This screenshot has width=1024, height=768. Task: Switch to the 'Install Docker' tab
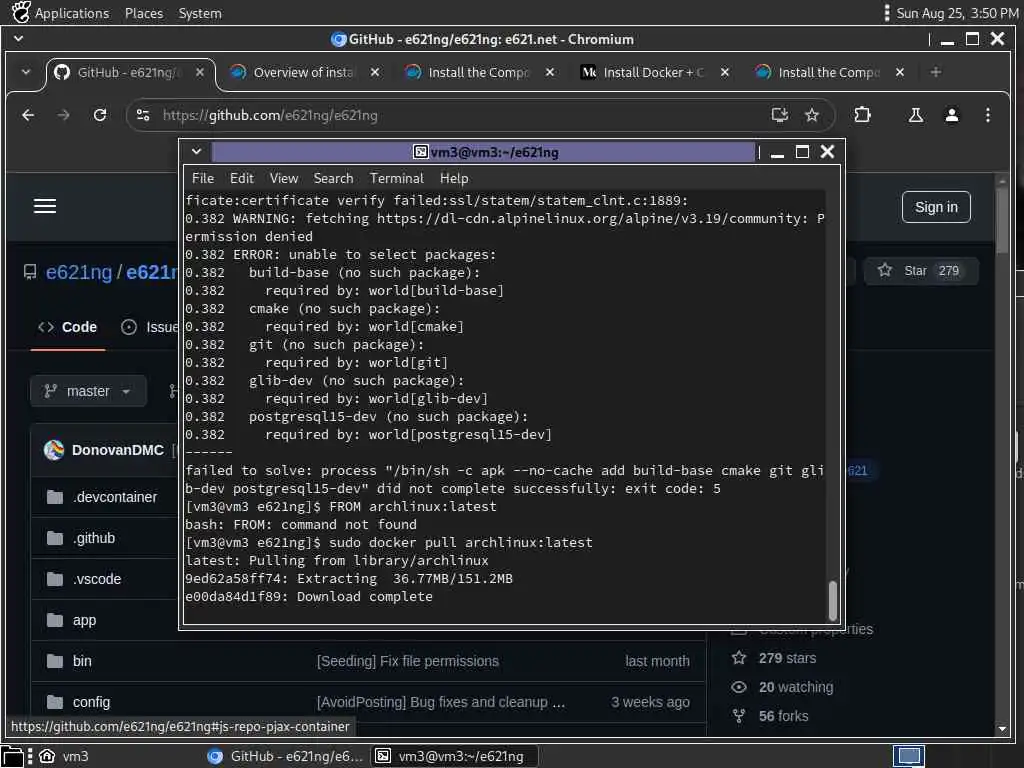click(x=652, y=72)
